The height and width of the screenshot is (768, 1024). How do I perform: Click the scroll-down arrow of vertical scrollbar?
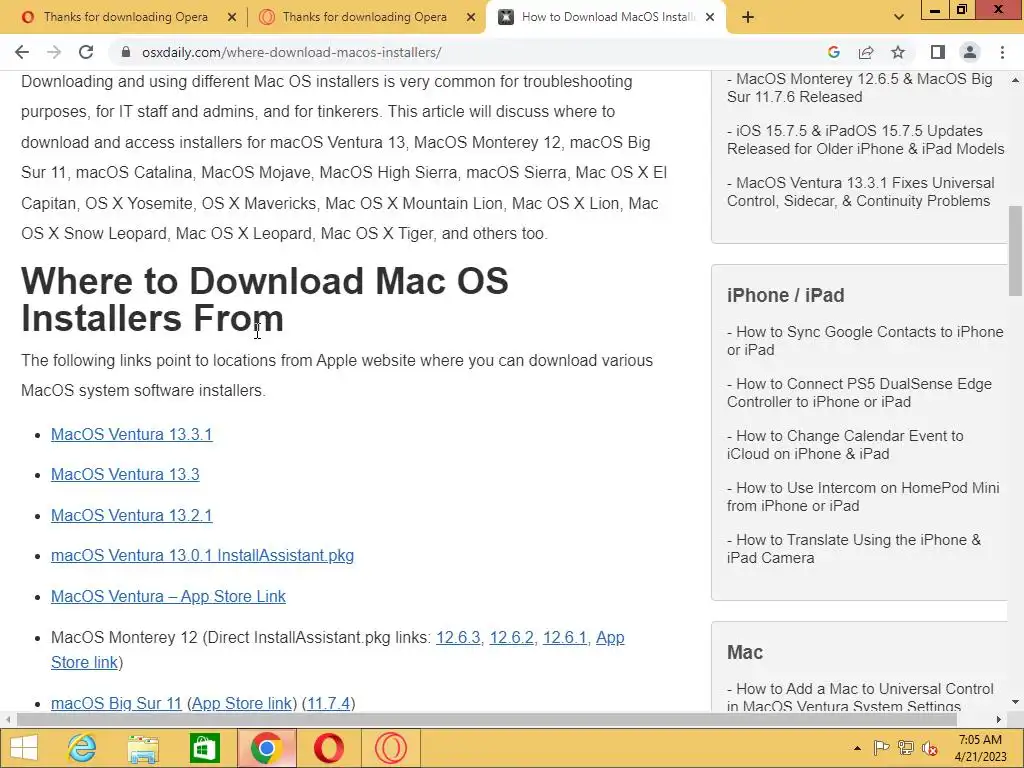pos(1016,702)
